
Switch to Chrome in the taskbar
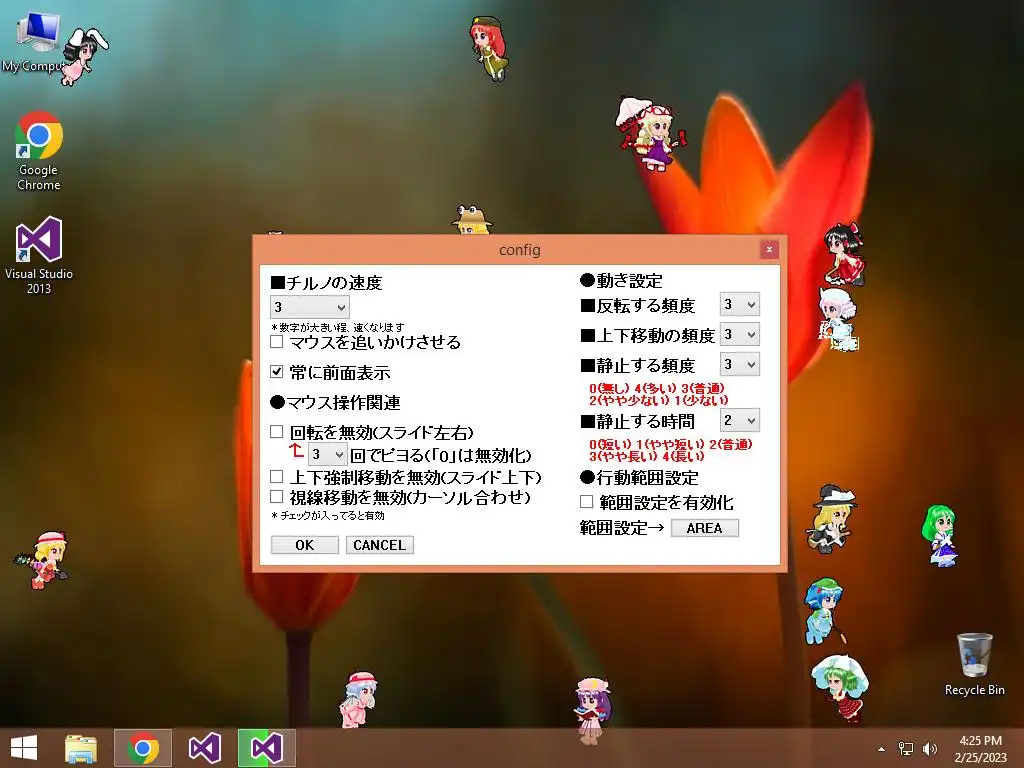coord(143,748)
